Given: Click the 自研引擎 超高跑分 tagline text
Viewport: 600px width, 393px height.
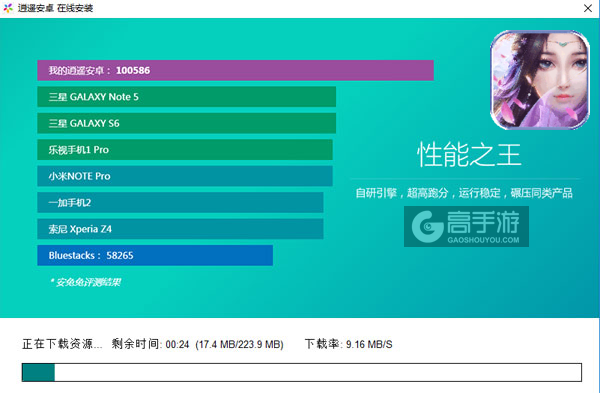Looking at the screenshot, I should [x=464, y=193].
